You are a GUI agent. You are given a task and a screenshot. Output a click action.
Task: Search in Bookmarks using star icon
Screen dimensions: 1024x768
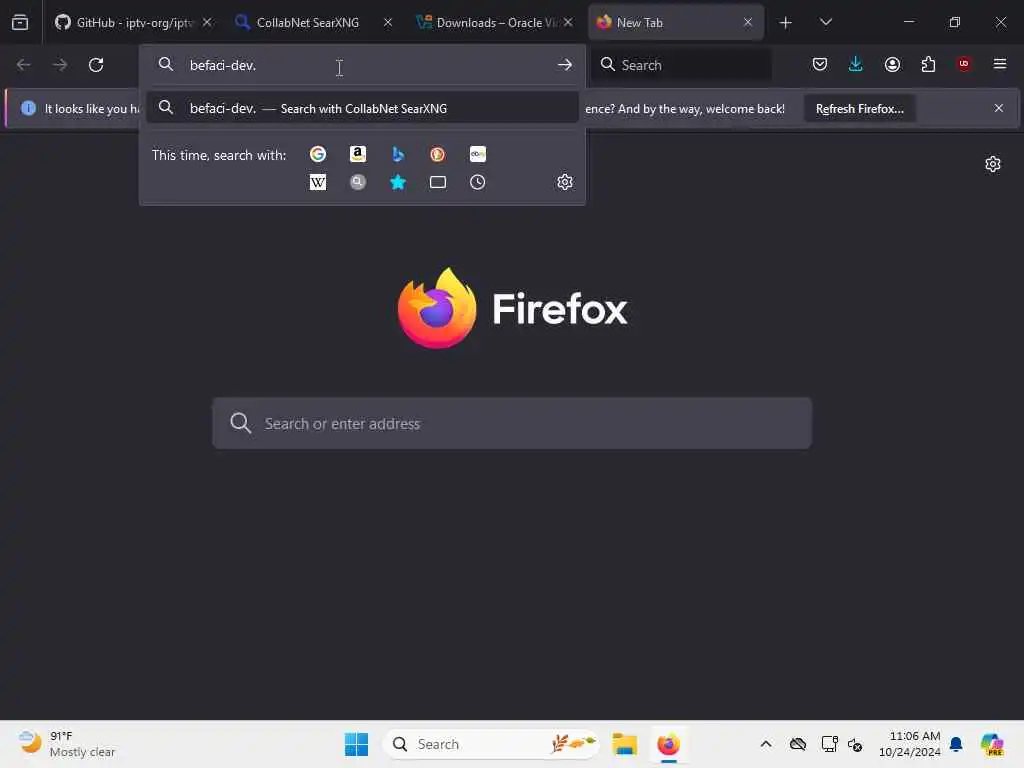[x=398, y=182]
